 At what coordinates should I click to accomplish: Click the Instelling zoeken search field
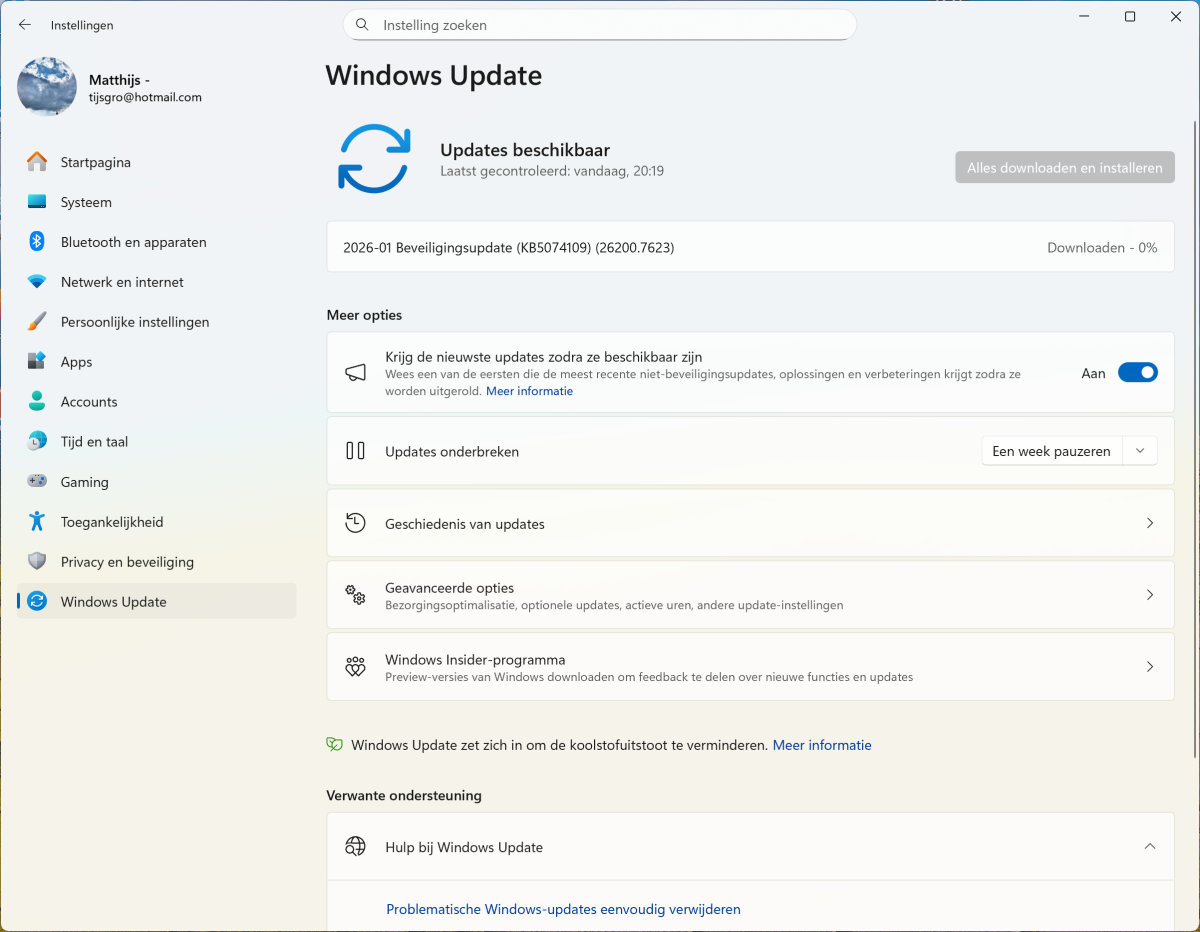(x=600, y=25)
